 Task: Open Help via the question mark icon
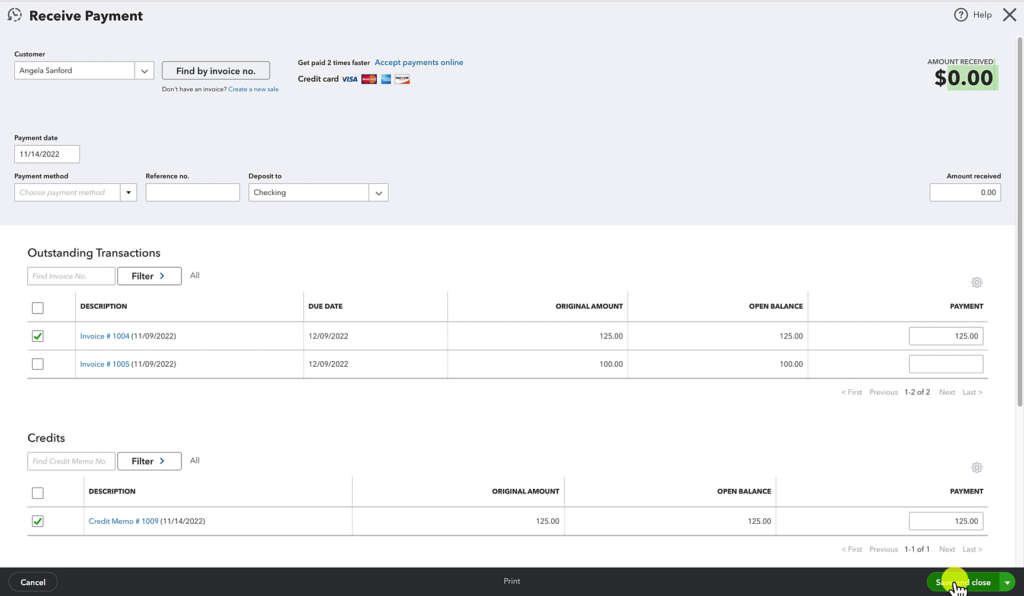tap(962, 15)
